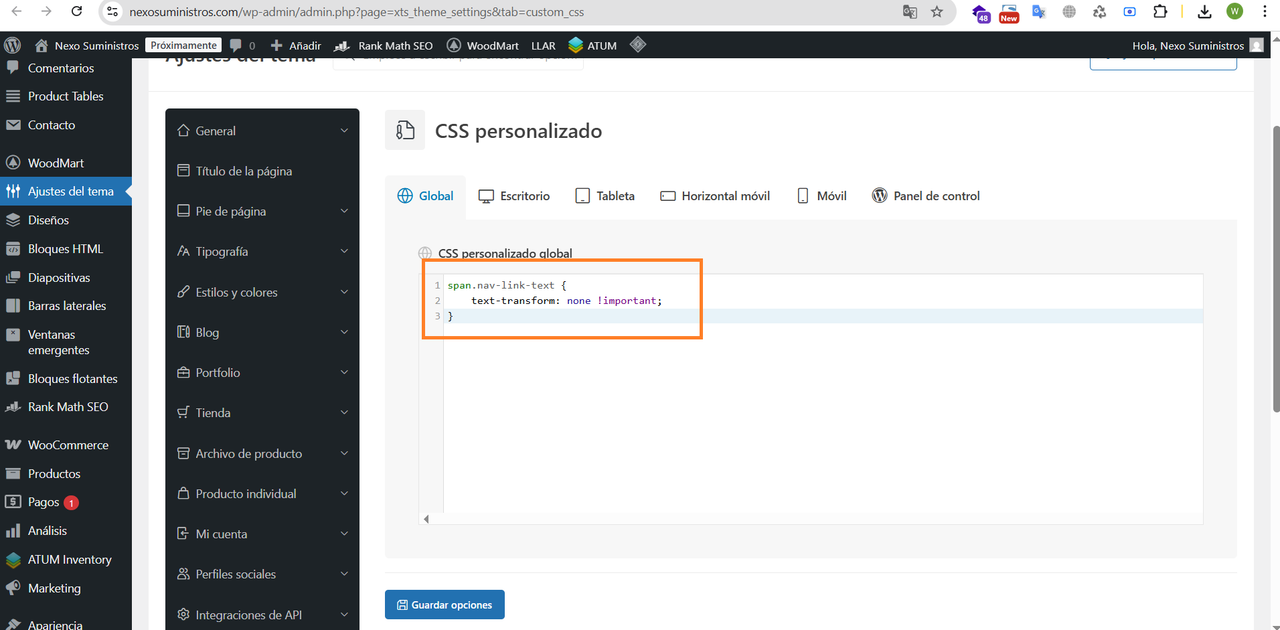Expand Estilos y colores section
Viewport: 1280px width, 630px height.
click(x=262, y=292)
